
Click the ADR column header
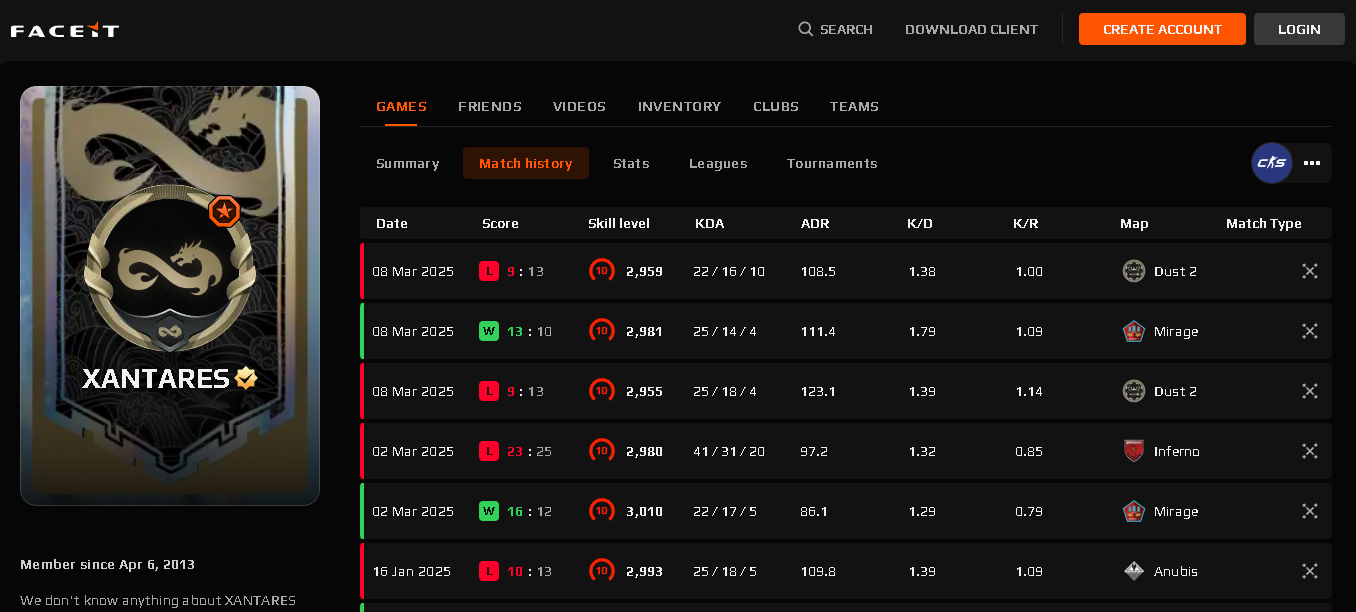815,223
